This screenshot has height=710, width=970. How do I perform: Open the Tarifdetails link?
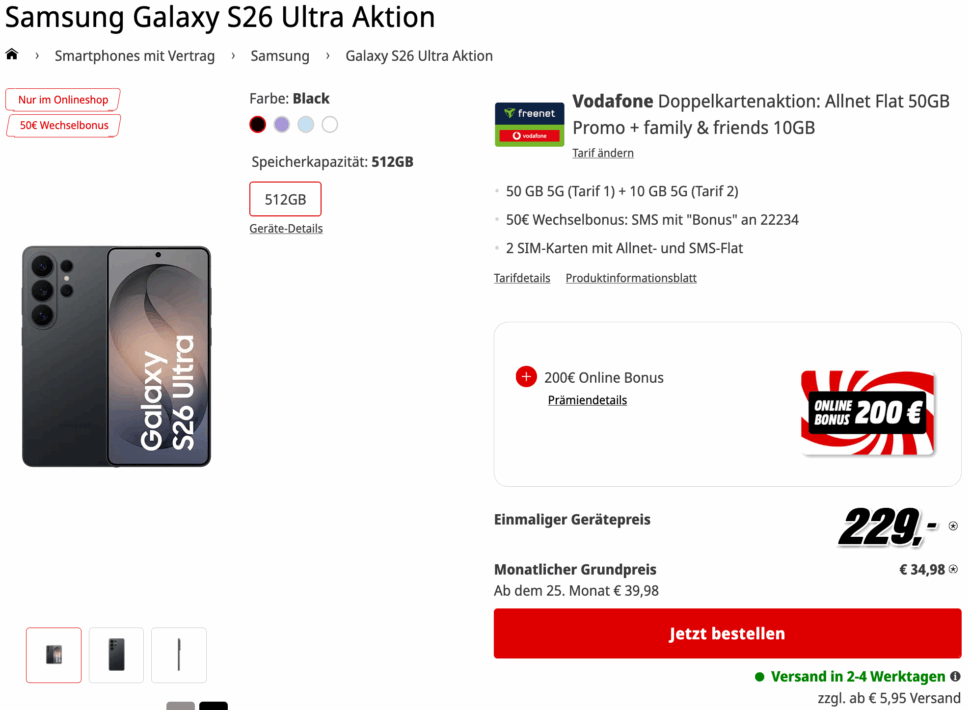coord(521,277)
